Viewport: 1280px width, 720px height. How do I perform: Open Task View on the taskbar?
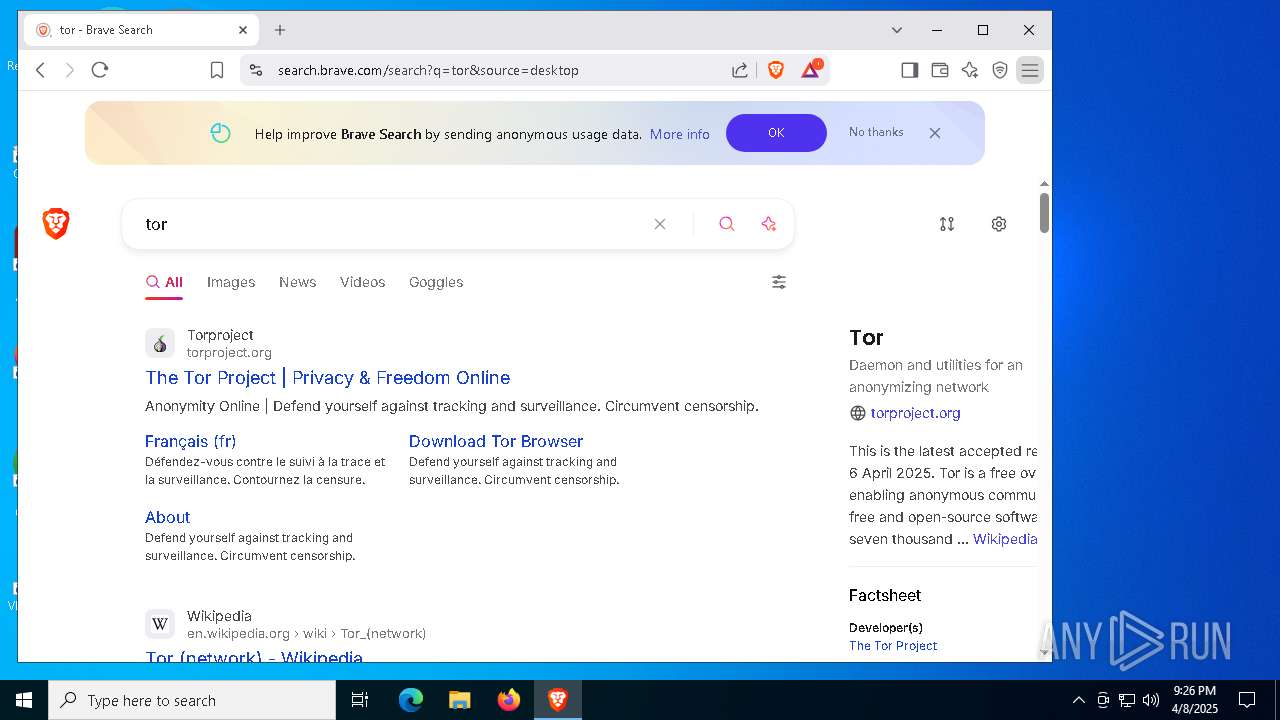tap(360, 700)
